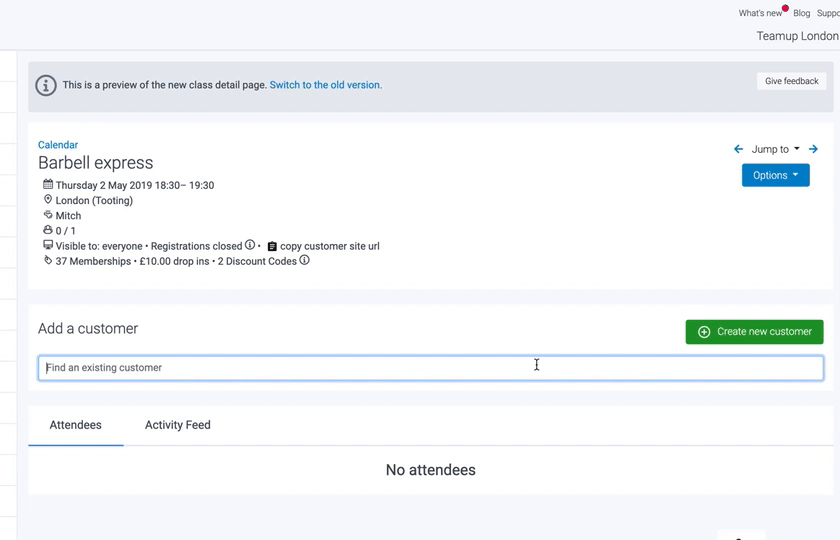Expand the Options dropdown button
The image size is (840, 540).
pyautogui.click(x=775, y=175)
